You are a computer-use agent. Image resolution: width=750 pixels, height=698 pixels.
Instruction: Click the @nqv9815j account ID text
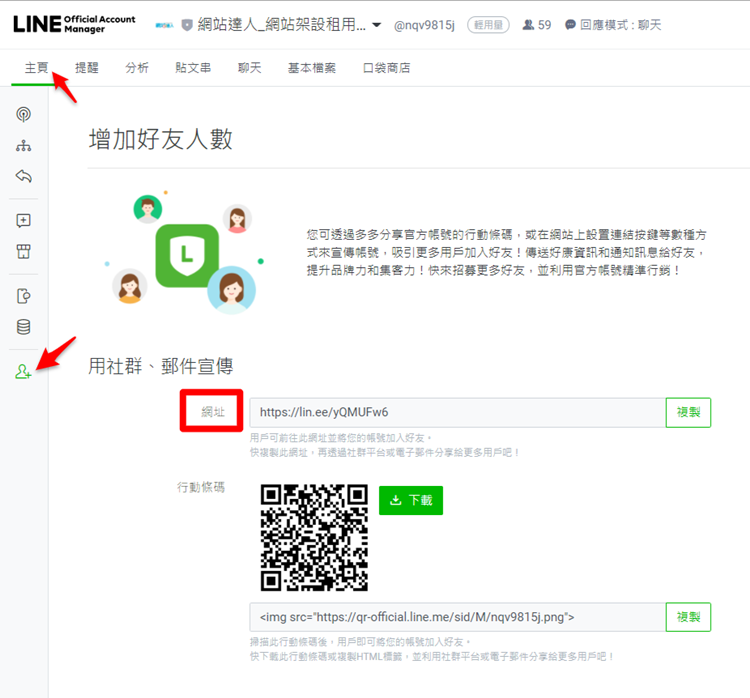(424, 25)
